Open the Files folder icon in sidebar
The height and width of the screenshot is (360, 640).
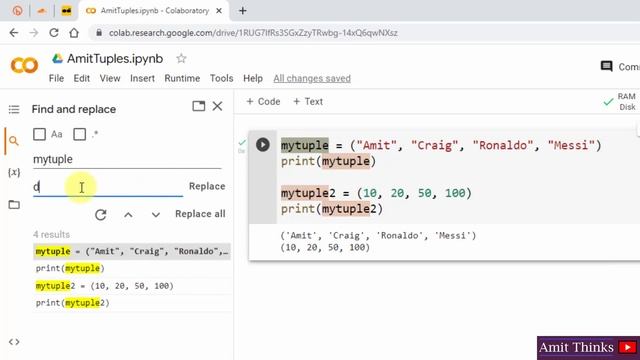coord(14,204)
